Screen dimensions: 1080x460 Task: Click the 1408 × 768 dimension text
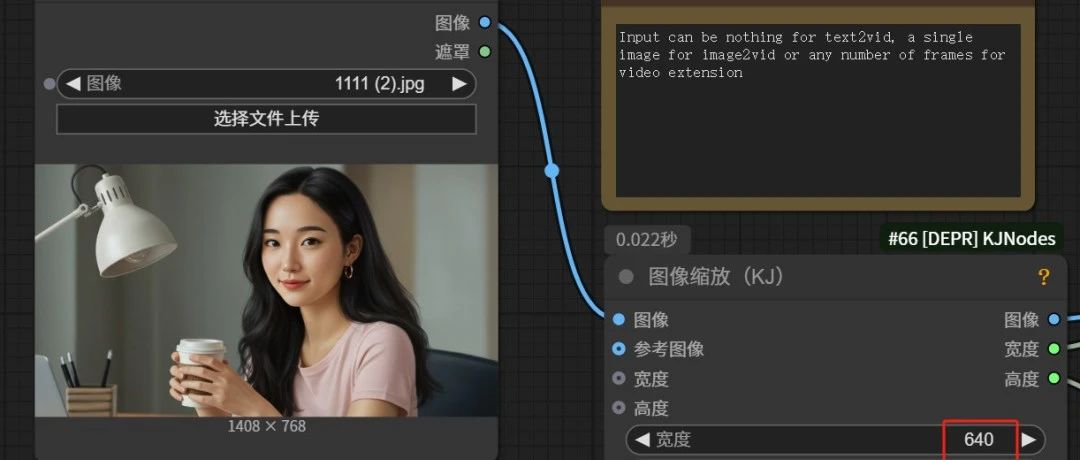coord(267,426)
